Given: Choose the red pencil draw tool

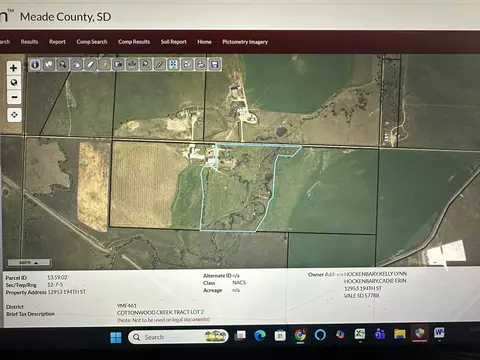Looking at the screenshot, I should click(160, 64).
